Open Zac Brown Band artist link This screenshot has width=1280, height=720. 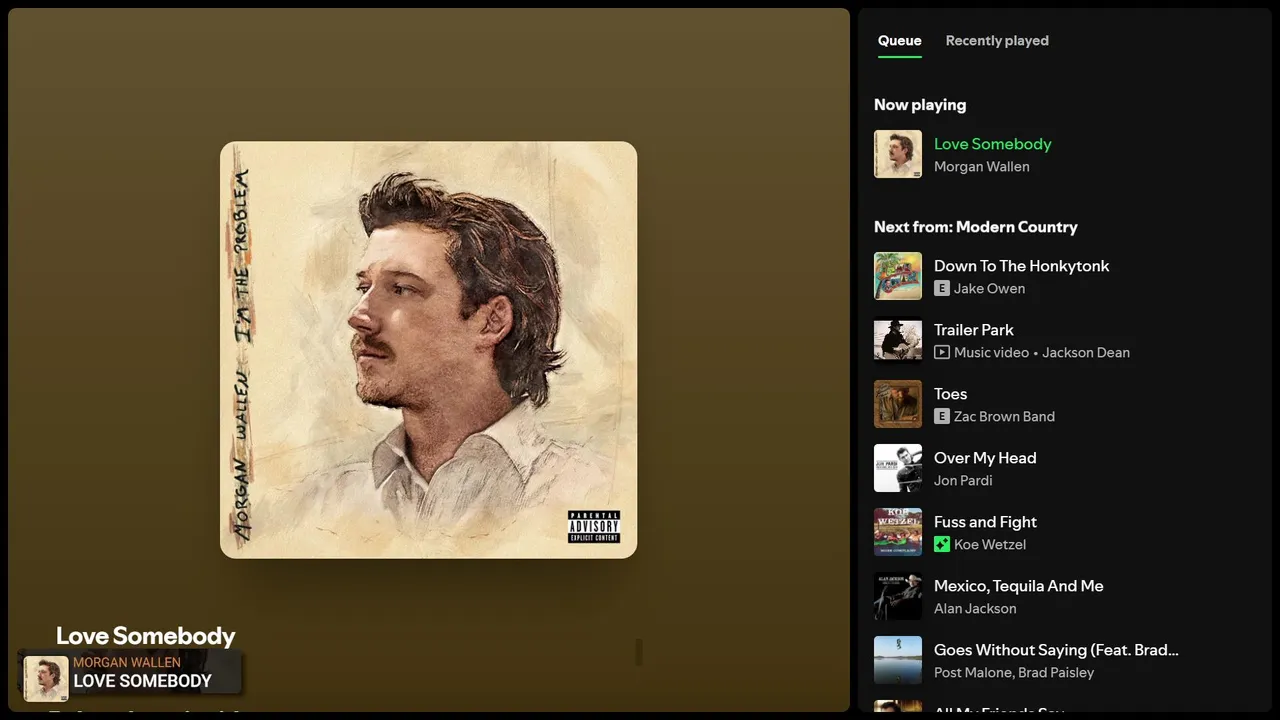point(1004,417)
